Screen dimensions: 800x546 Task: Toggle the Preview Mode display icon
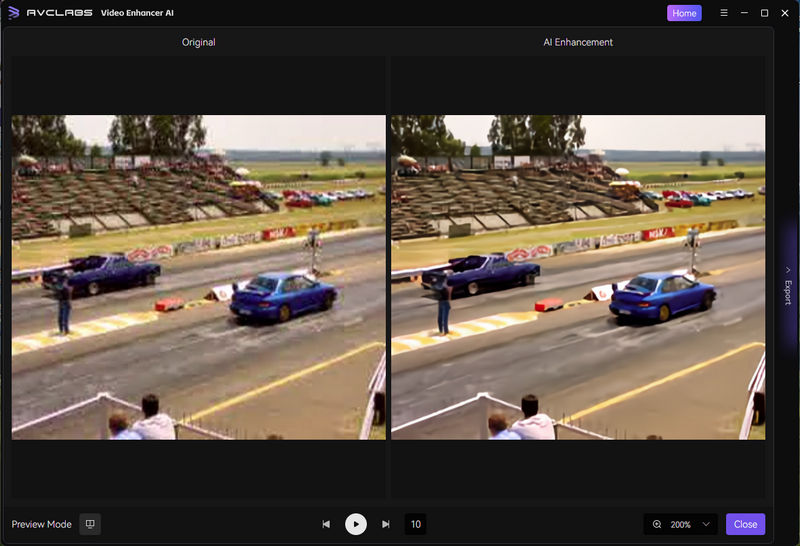[90, 524]
